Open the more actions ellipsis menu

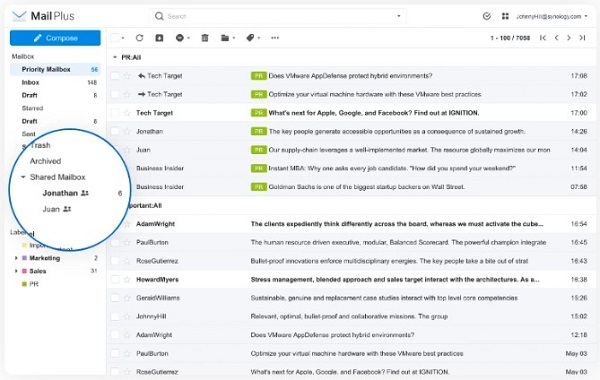coord(275,38)
